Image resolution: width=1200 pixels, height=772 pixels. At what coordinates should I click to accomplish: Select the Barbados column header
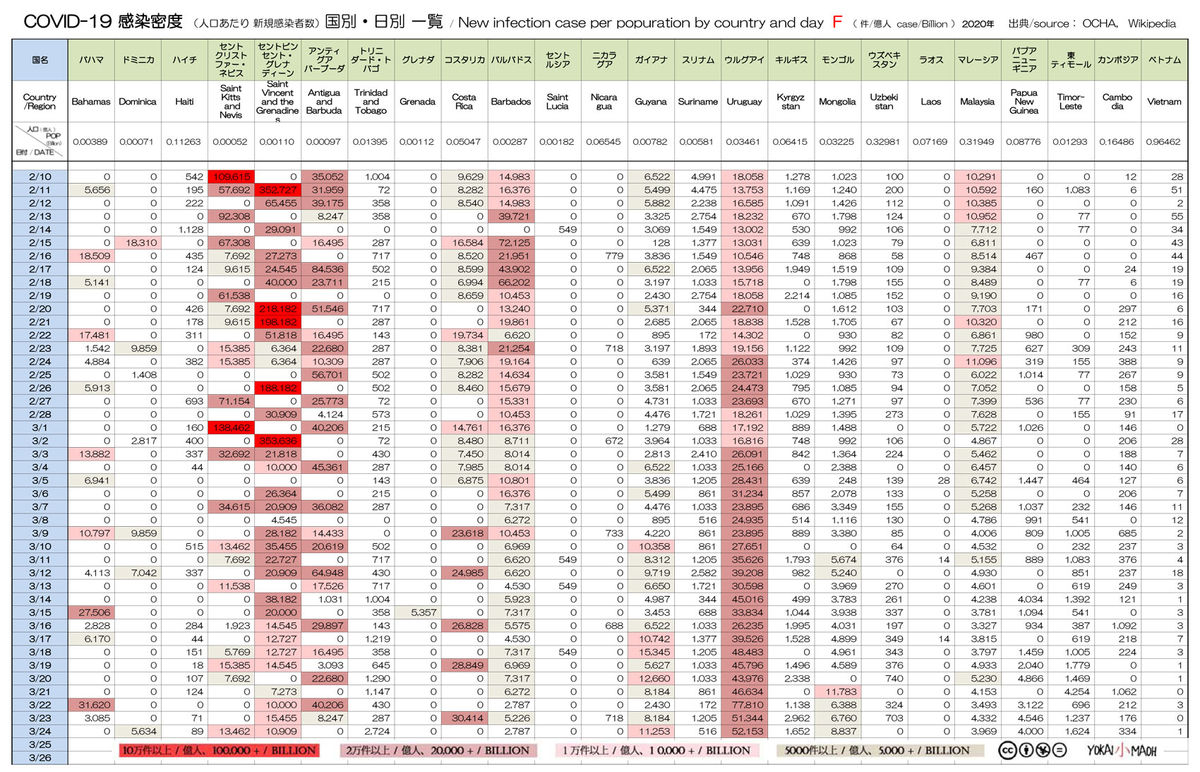(510, 102)
